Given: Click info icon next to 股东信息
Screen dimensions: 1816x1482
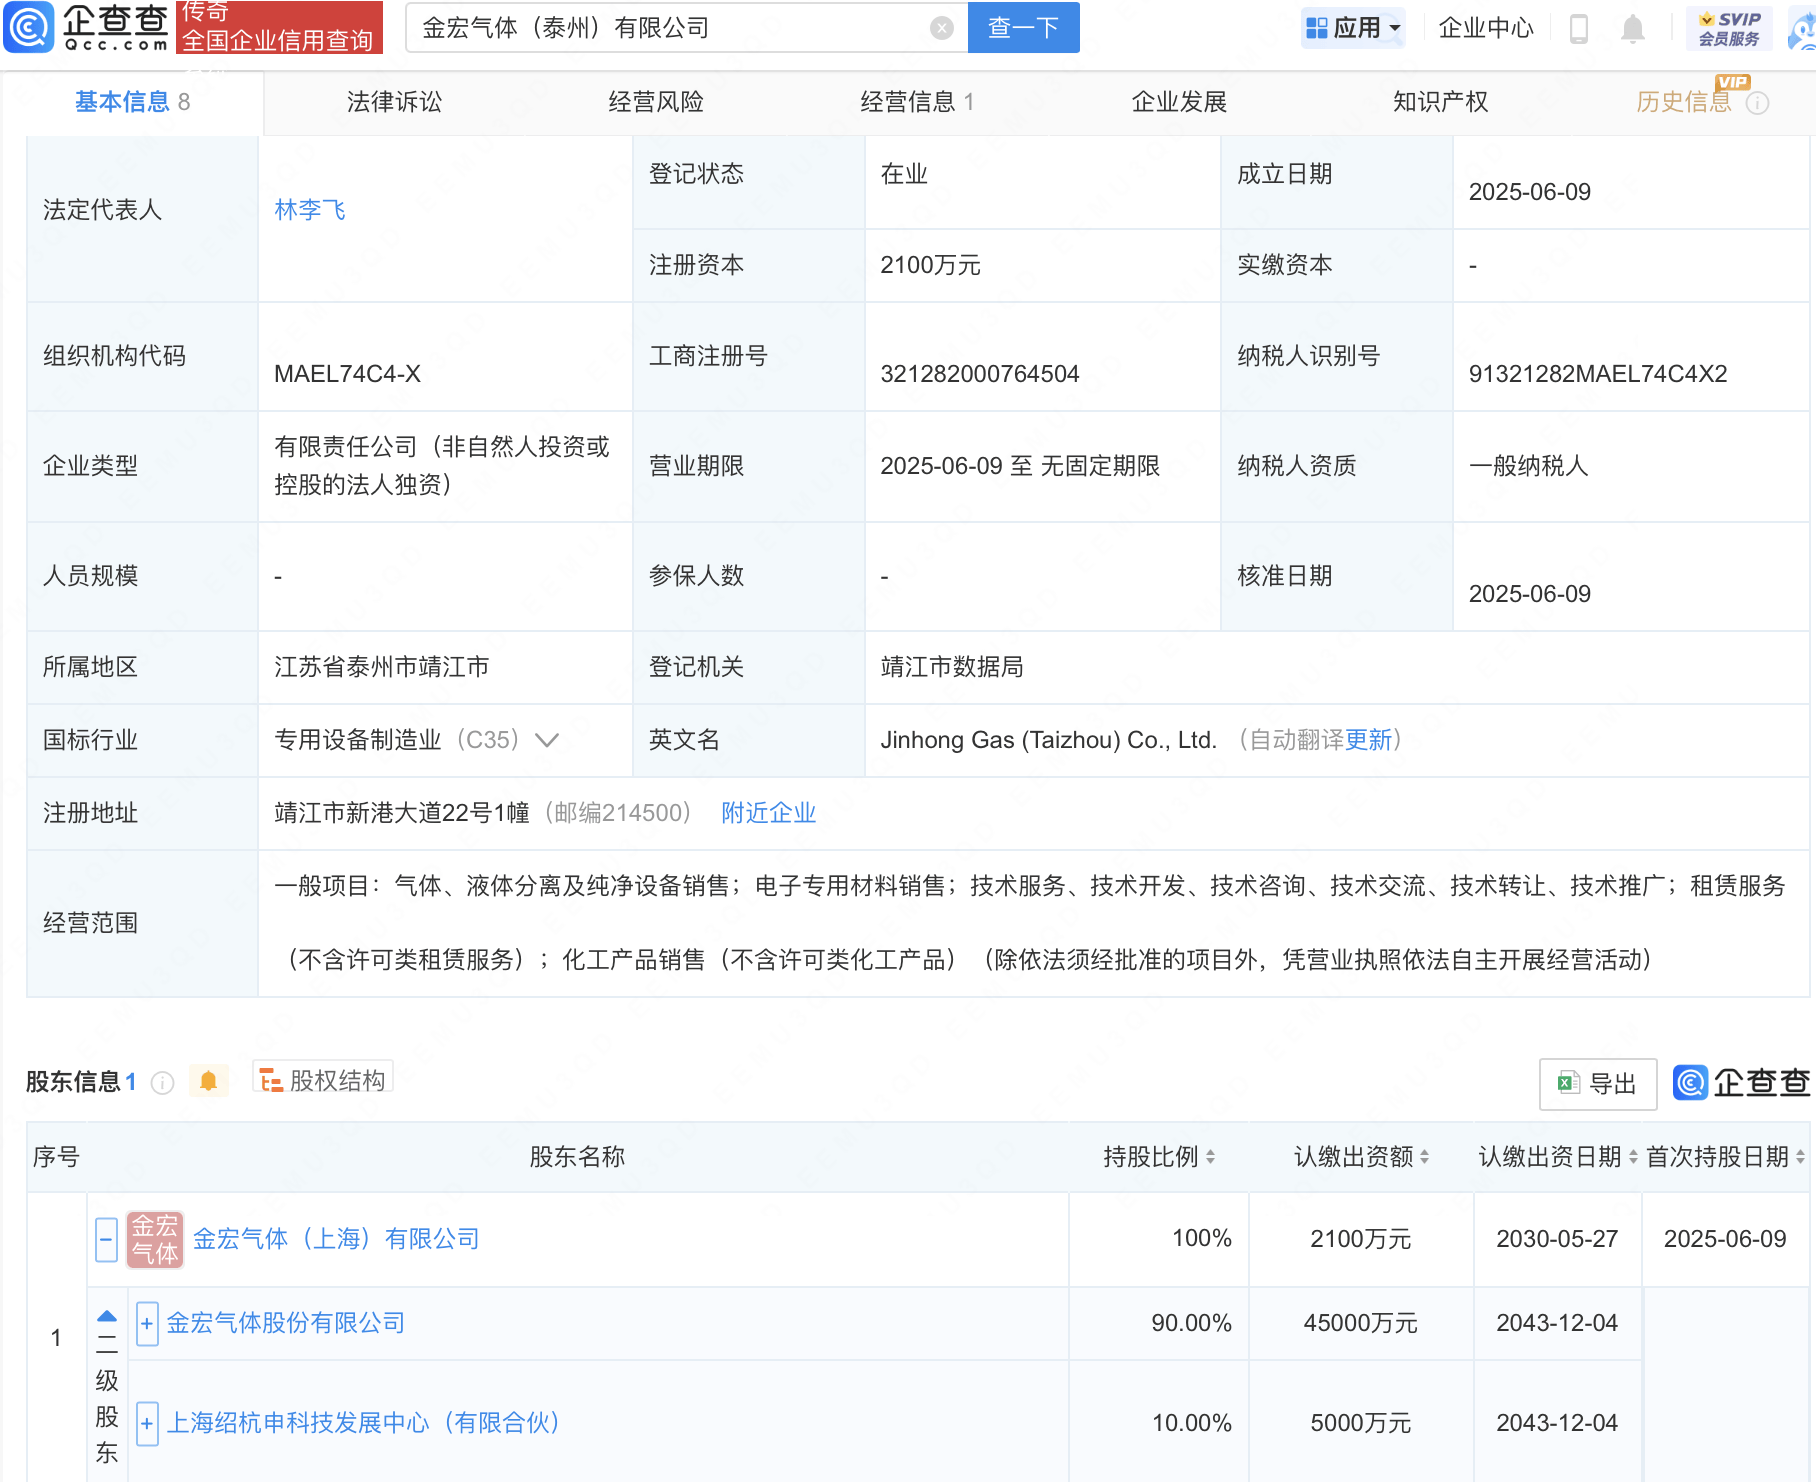Looking at the screenshot, I should click(162, 1082).
